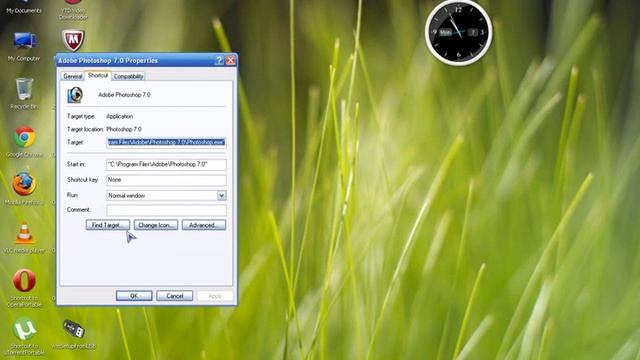Select the Opera Portable shortcut icon
This screenshot has height=360, width=640.
(24, 287)
